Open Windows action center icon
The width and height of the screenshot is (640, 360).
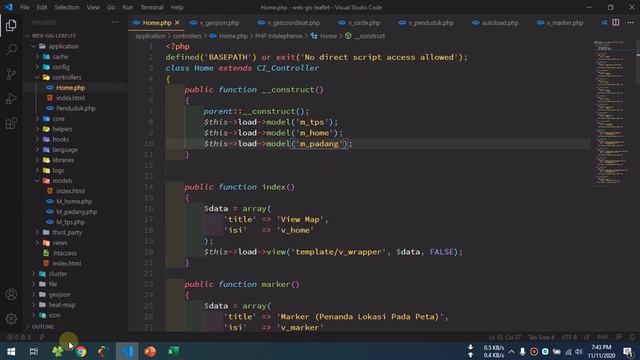(x=628, y=352)
